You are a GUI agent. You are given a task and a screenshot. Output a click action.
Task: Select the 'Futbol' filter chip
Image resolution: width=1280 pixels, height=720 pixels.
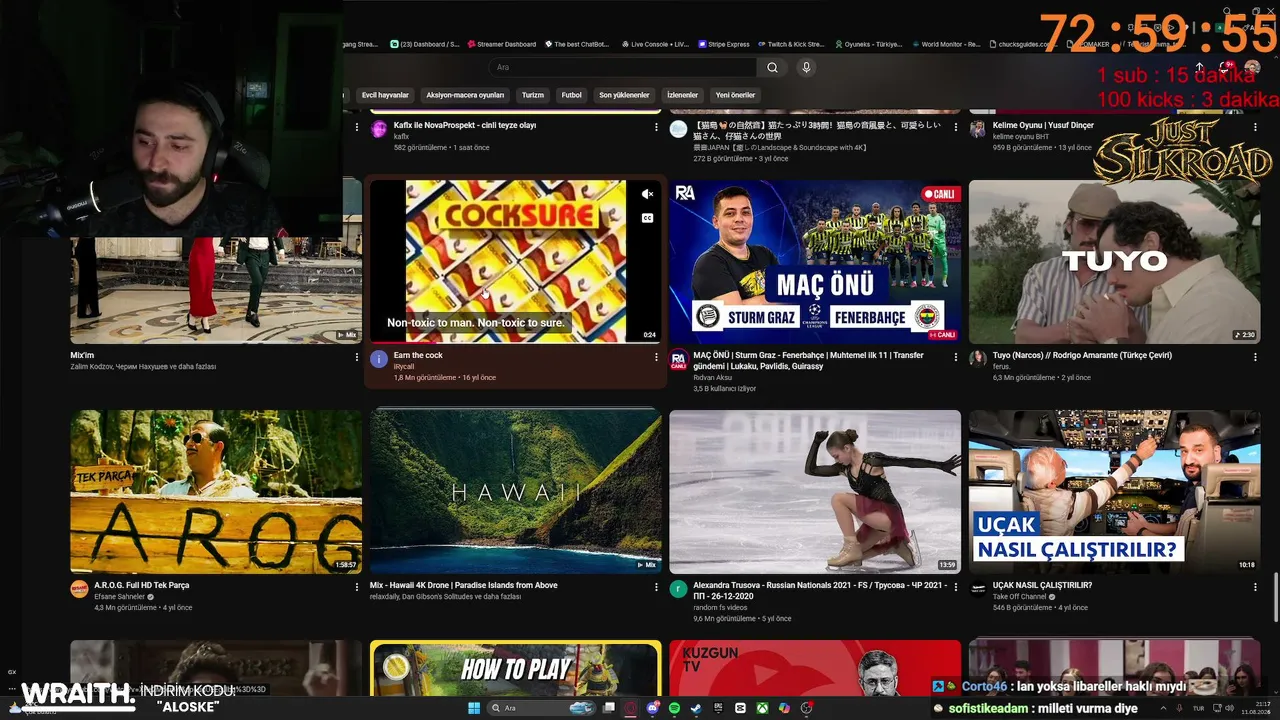(571, 95)
